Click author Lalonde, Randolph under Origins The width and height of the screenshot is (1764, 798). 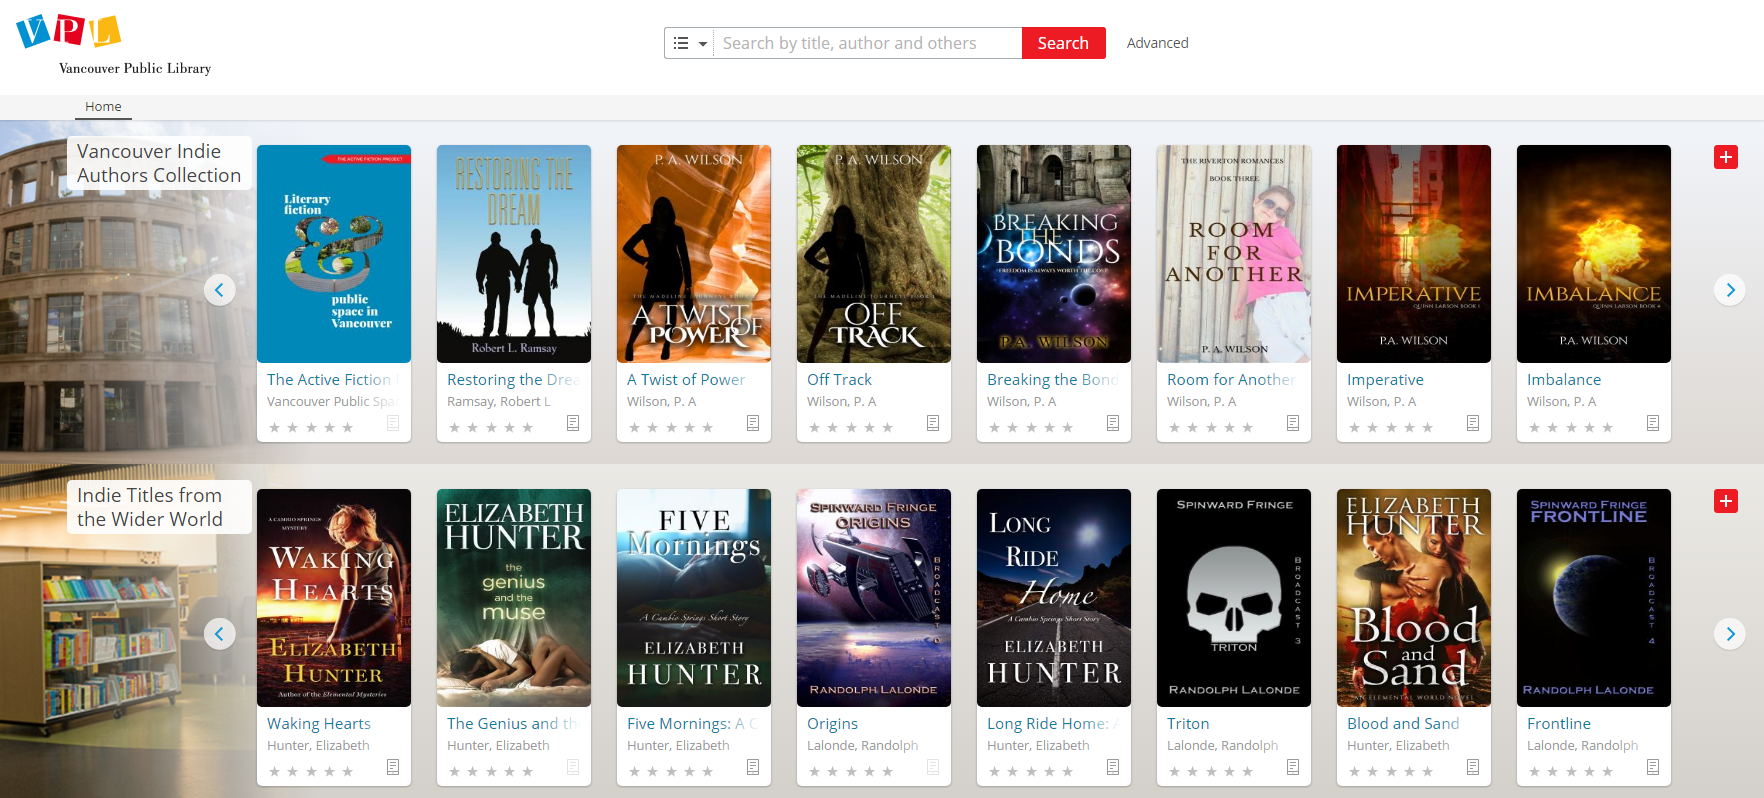click(862, 746)
